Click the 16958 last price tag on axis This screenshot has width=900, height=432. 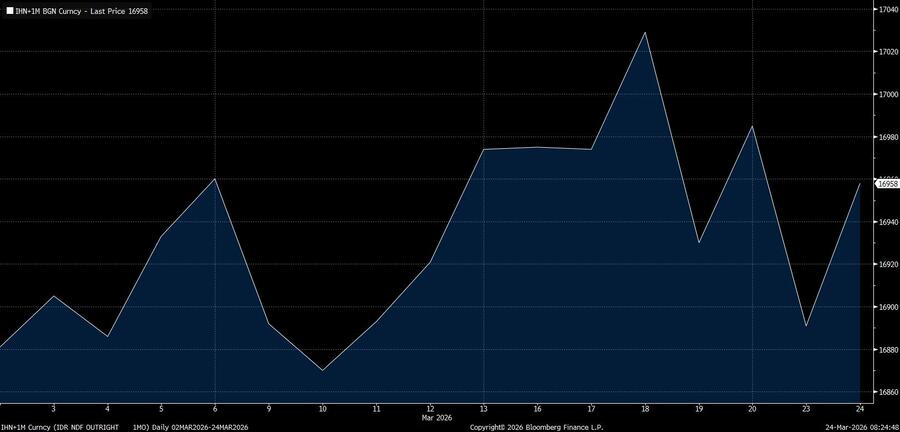coord(886,184)
